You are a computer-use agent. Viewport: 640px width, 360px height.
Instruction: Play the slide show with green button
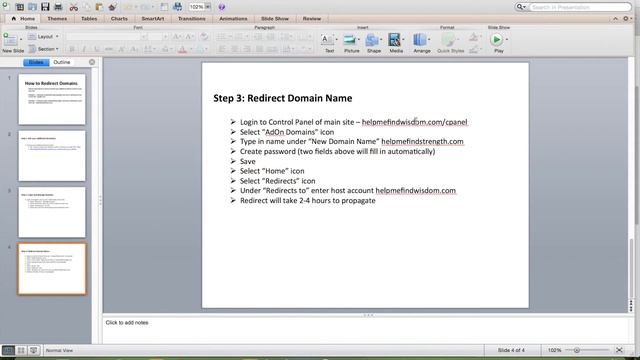[x=497, y=40]
